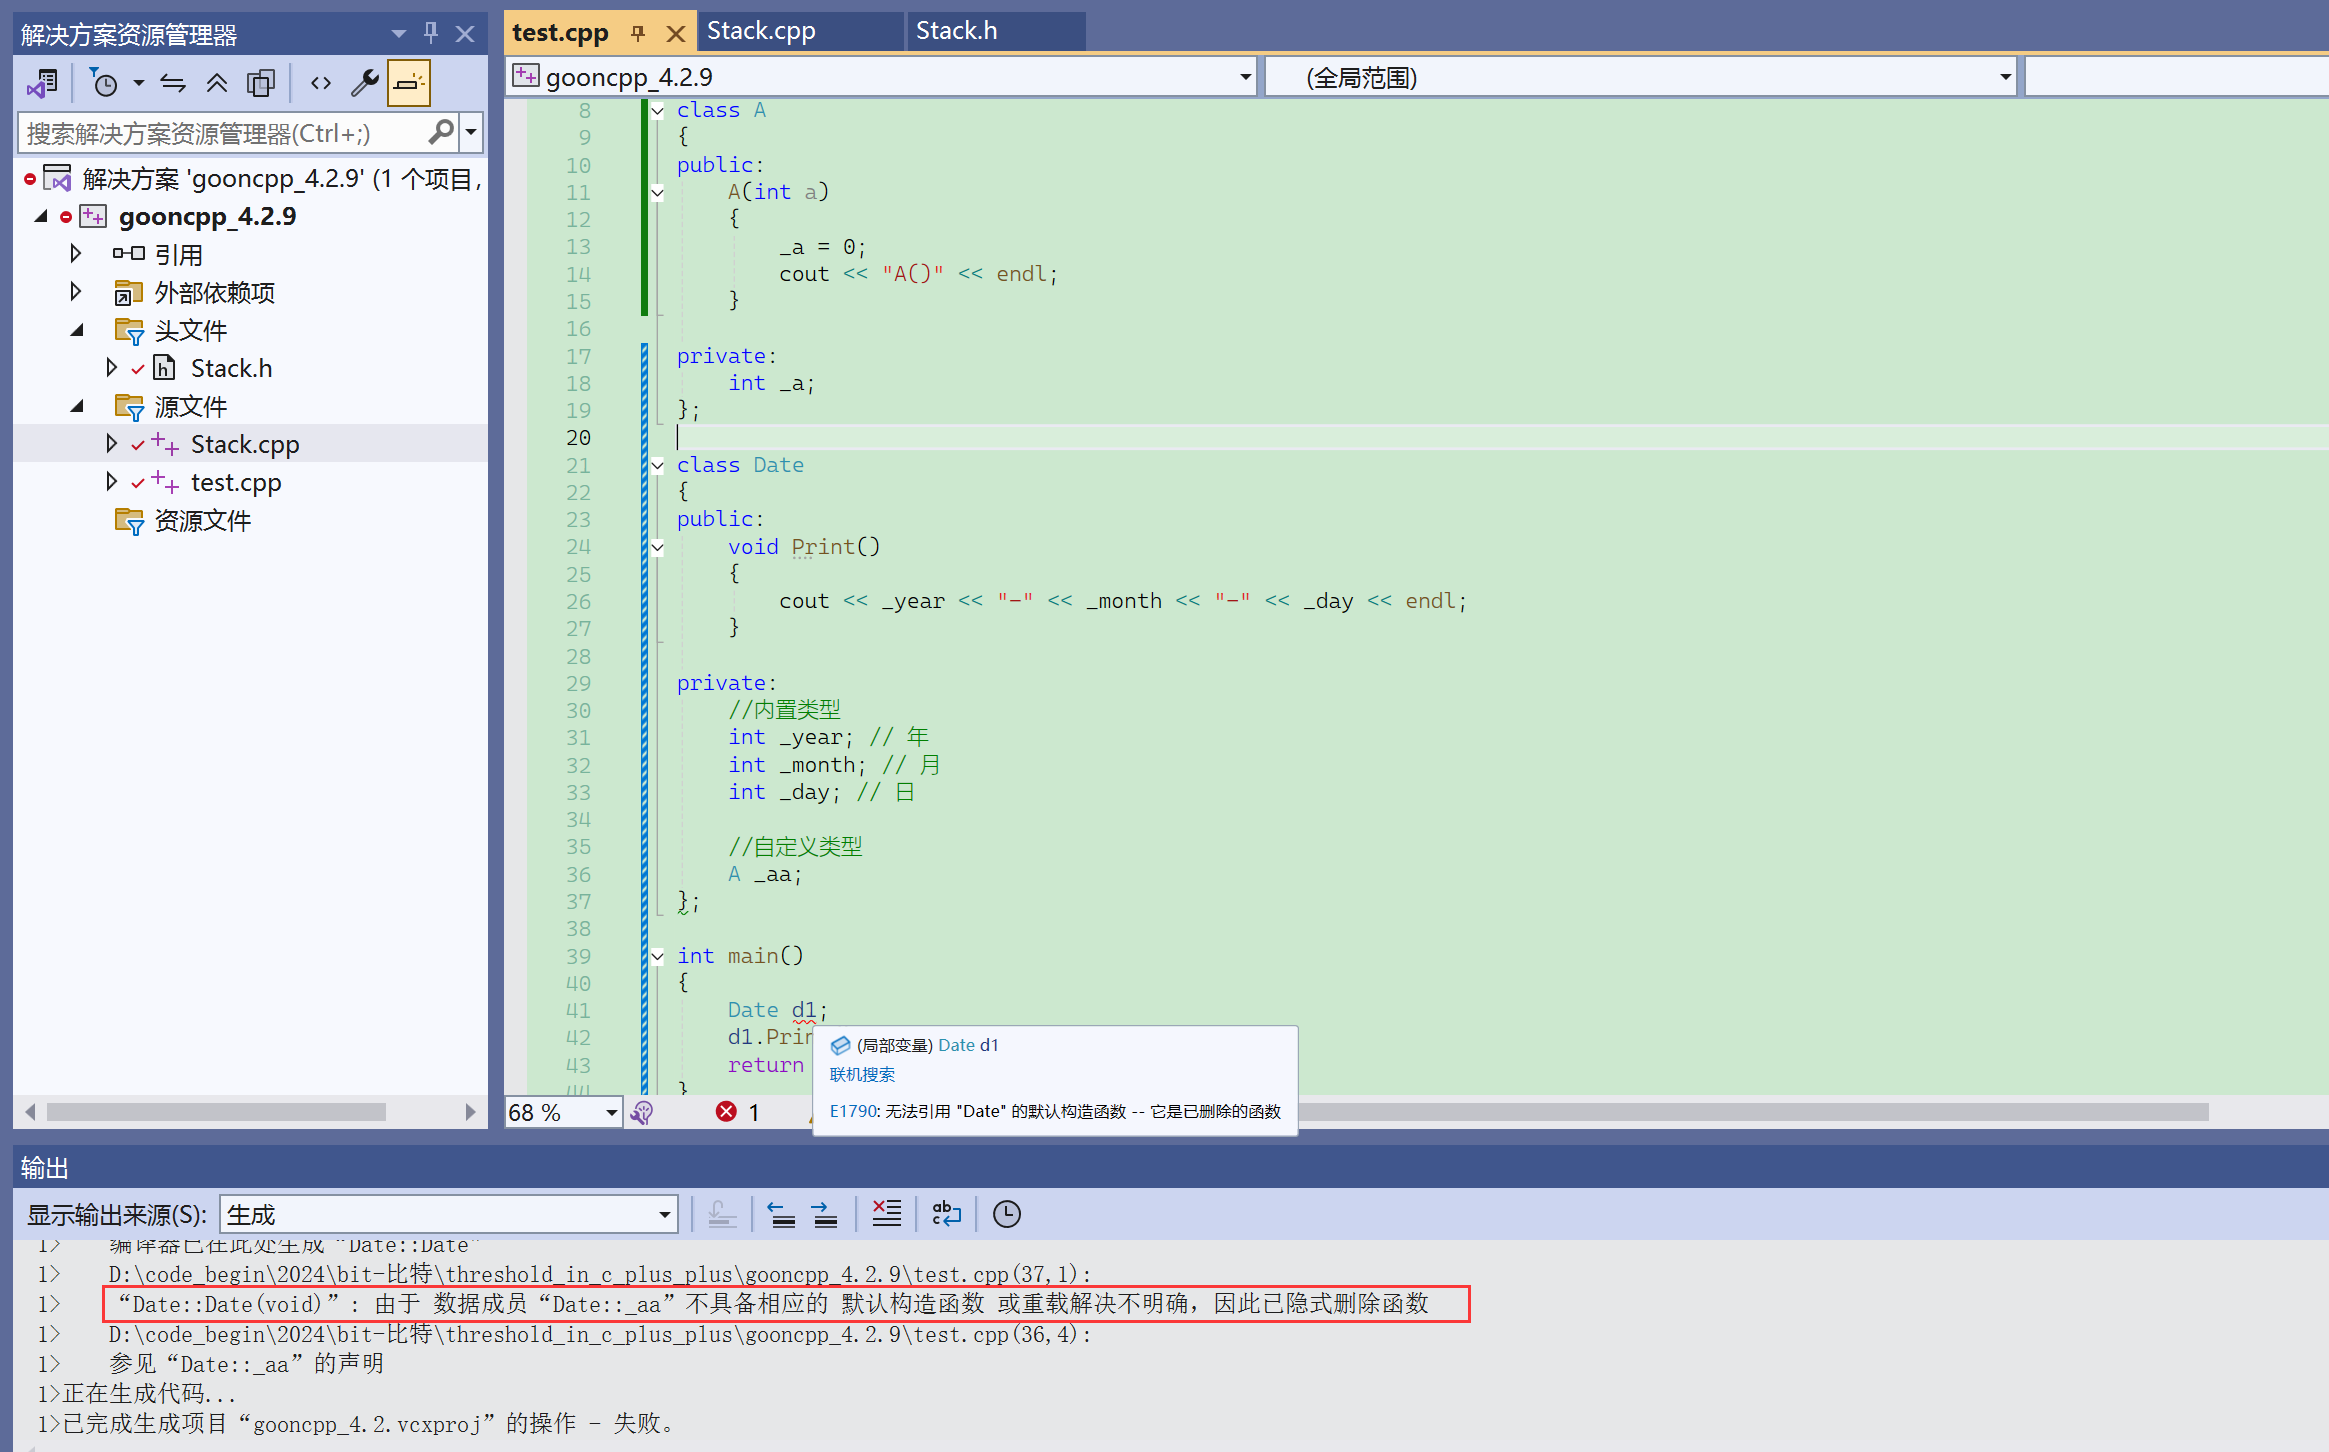Collapse the class A code block
Viewport: 2329px width, 1452px height.
[657, 111]
